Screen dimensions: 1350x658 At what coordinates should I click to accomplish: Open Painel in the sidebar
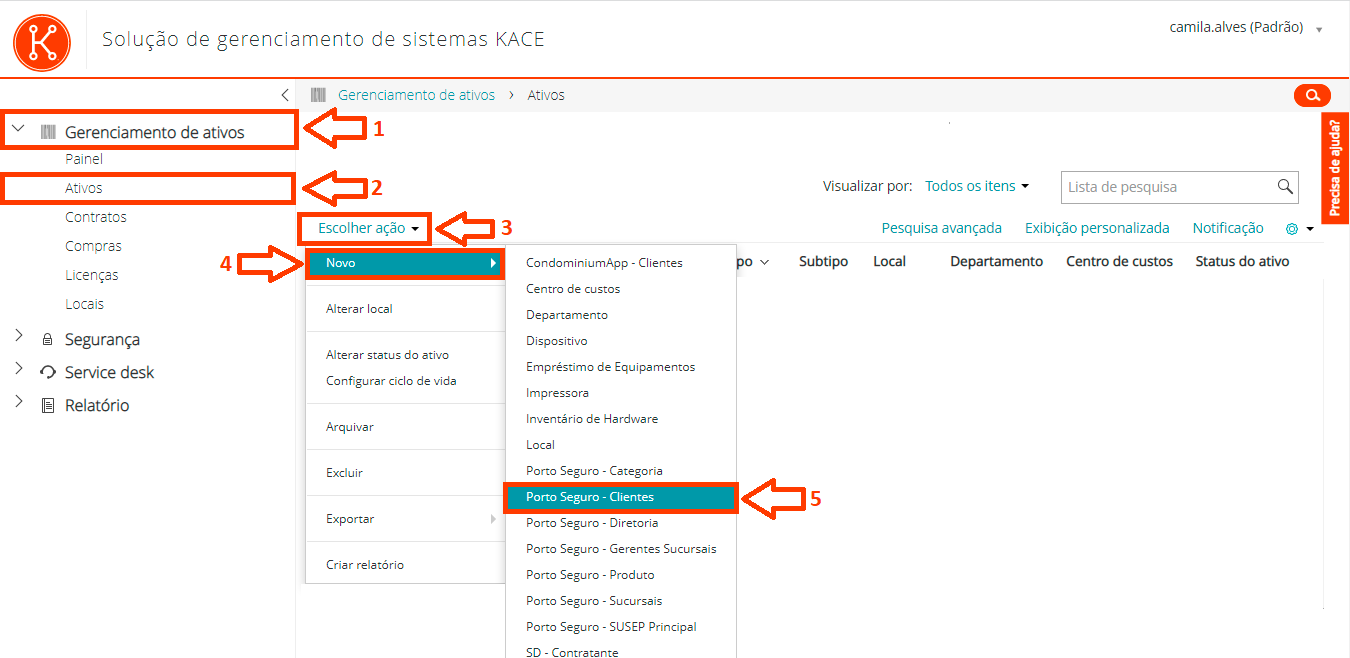pyautogui.click(x=84, y=159)
